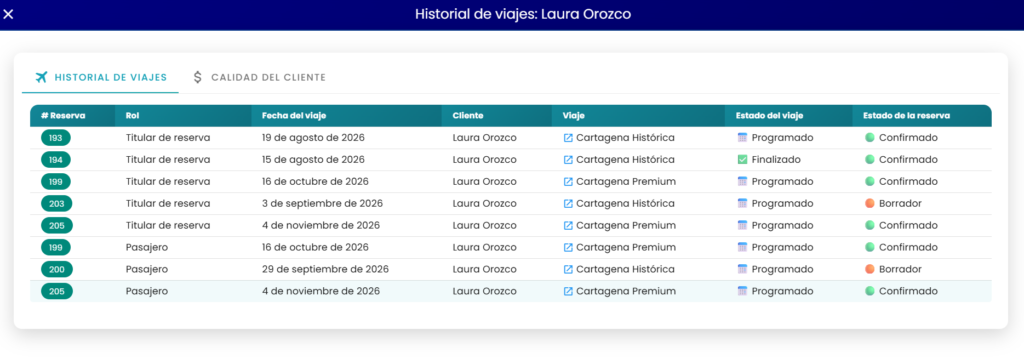Open trip link icon for reservation 203
The width and height of the screenshot is (1024, 364).
coord(568,203)
